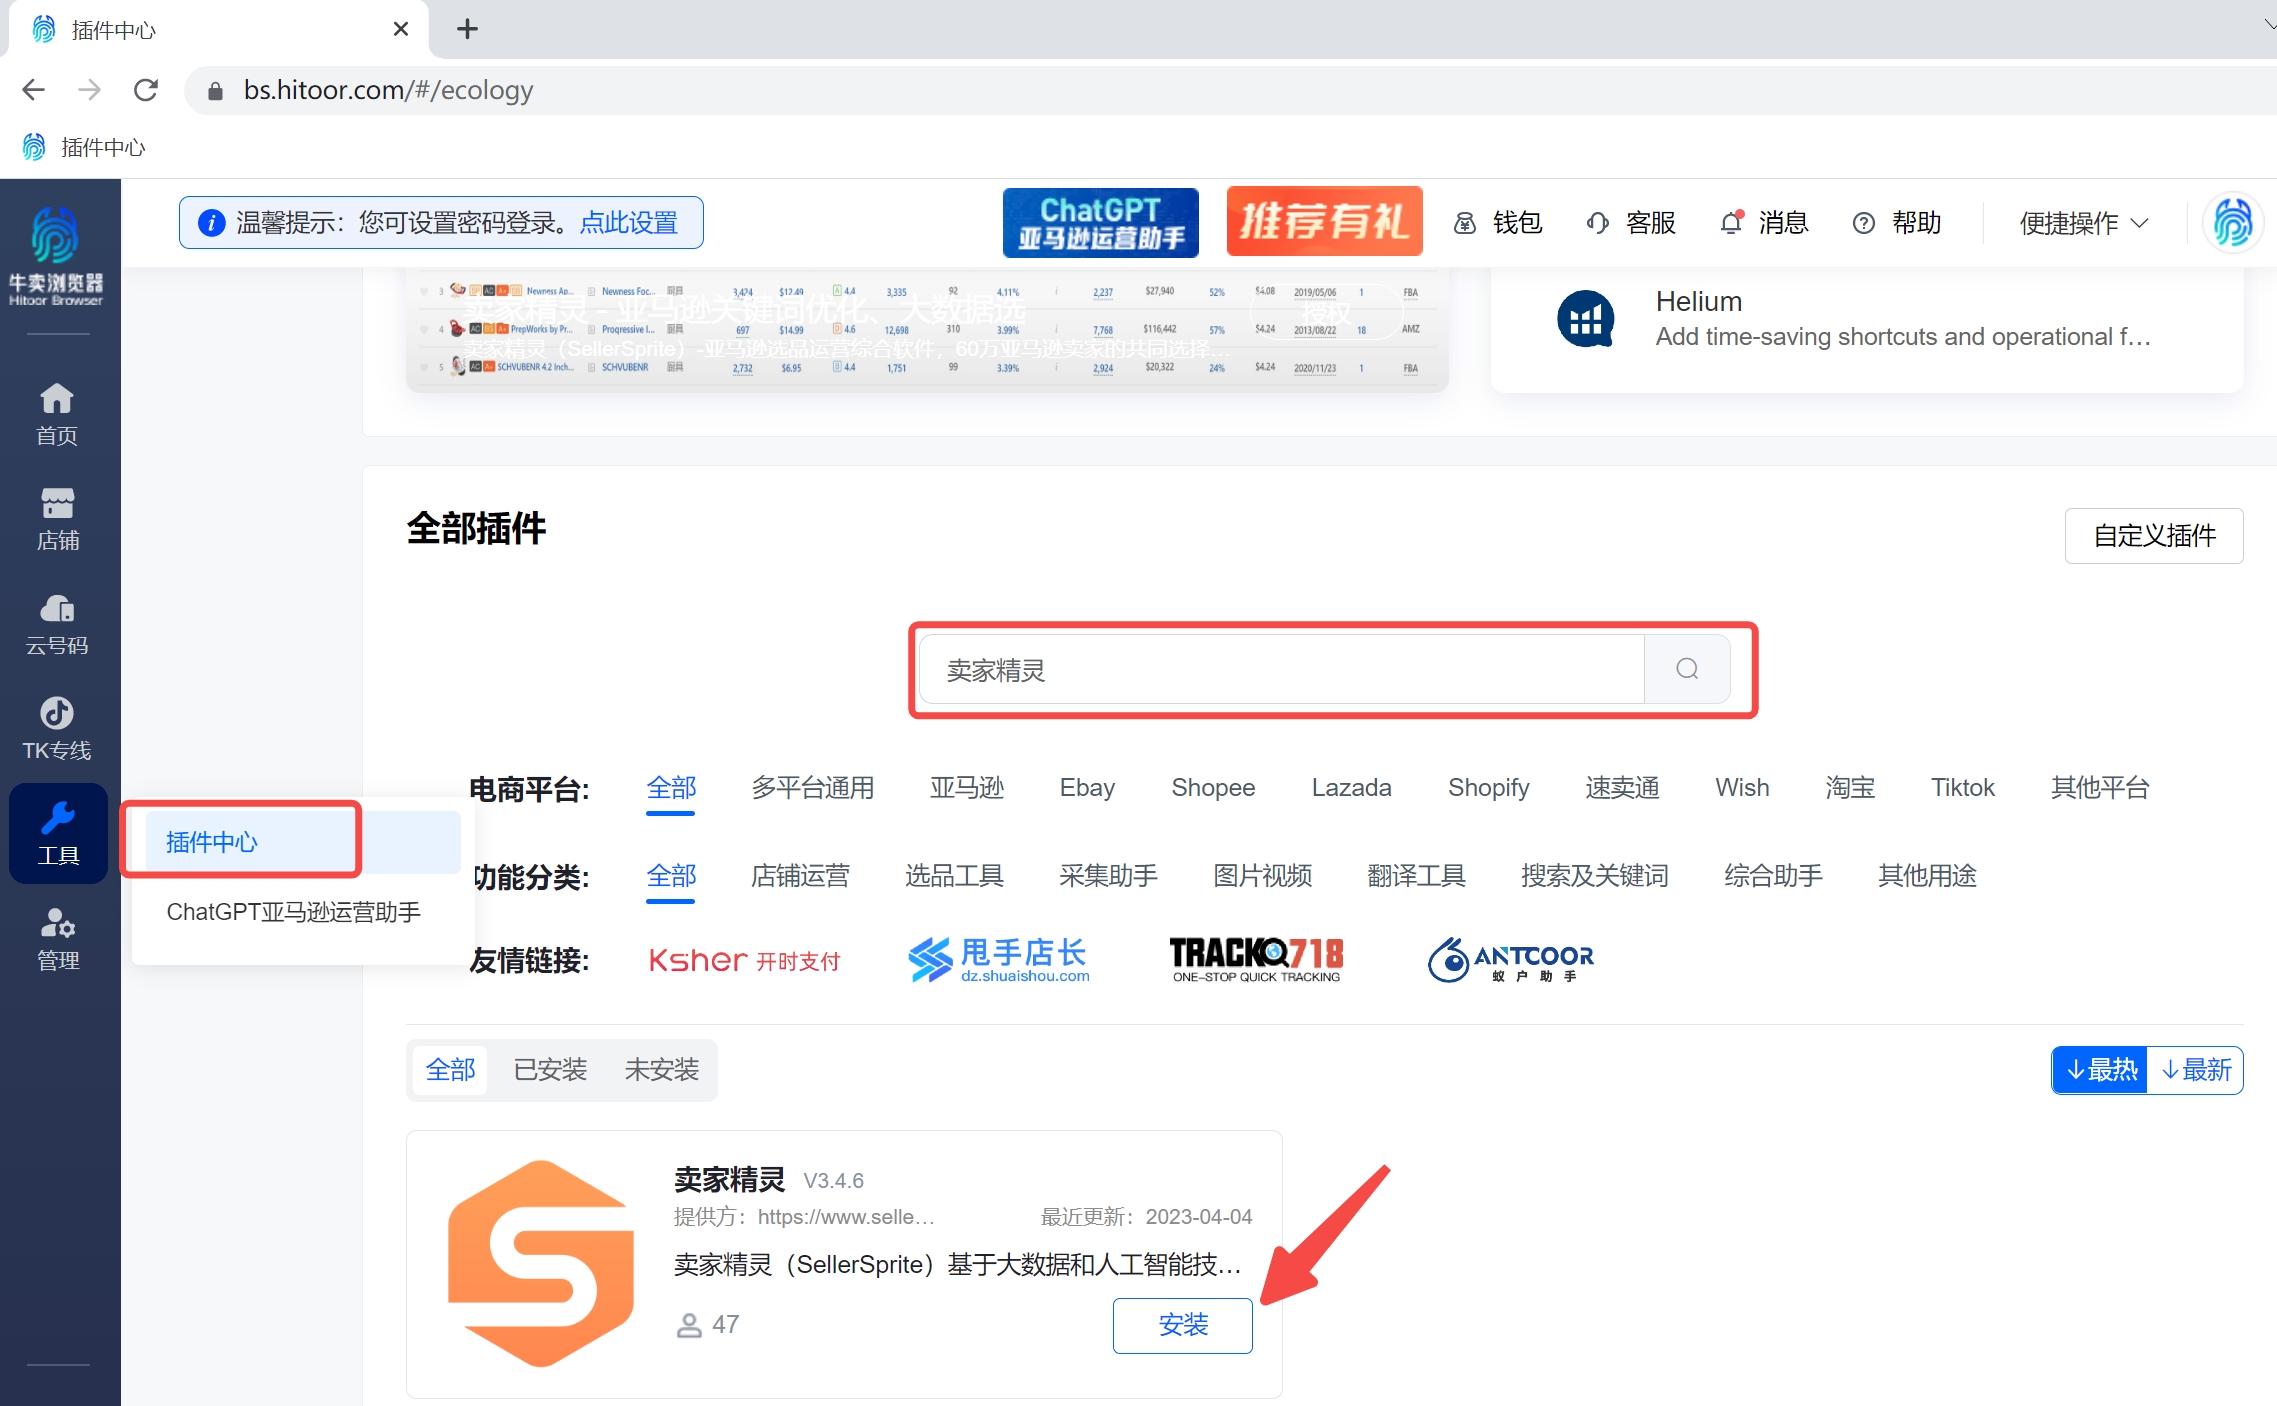Filter function by 翻译工具
The image size is (2277, 1406).
click(1416, 876)
